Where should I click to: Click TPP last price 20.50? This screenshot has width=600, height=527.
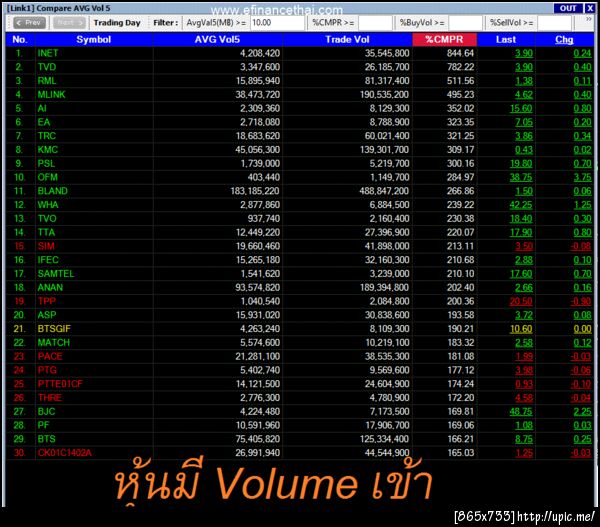(x=521, y=301)
